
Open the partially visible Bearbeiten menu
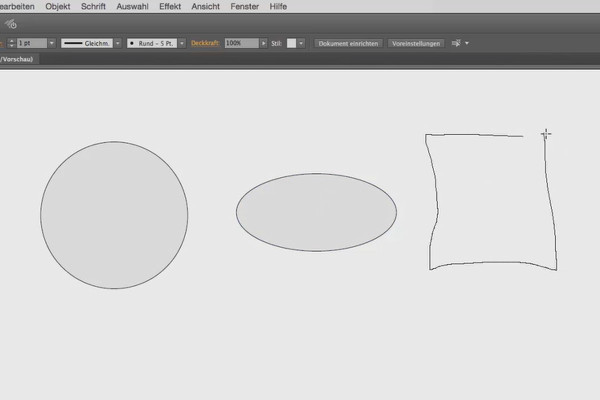point(17,7)
